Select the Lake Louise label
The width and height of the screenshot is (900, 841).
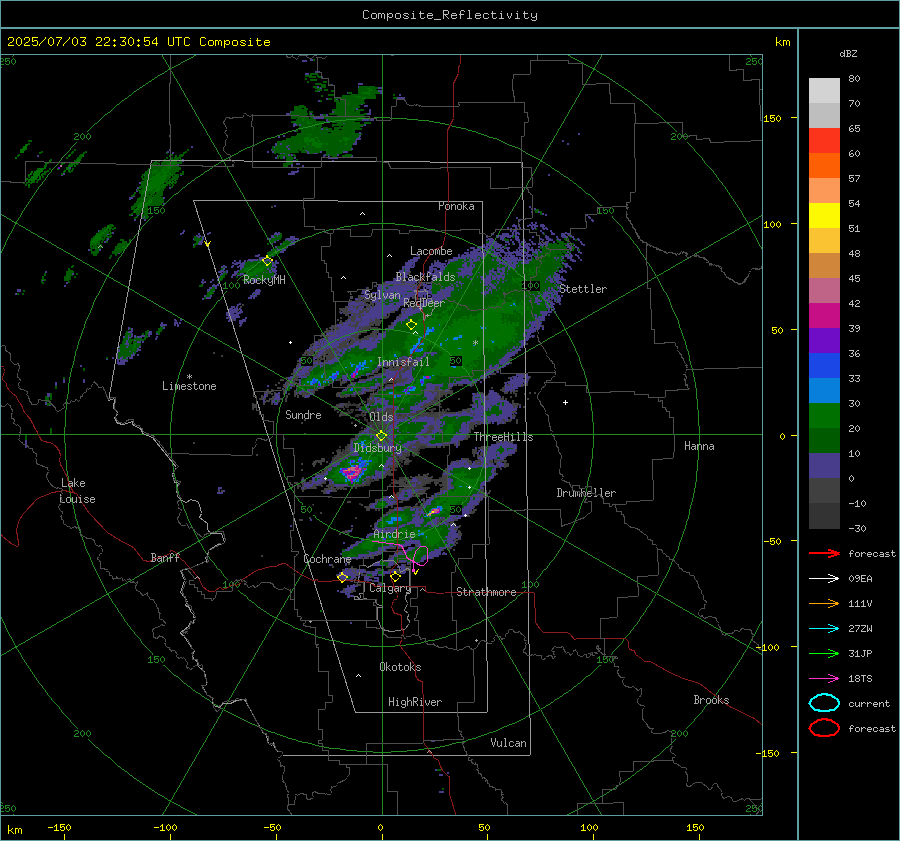coord(77,491)
